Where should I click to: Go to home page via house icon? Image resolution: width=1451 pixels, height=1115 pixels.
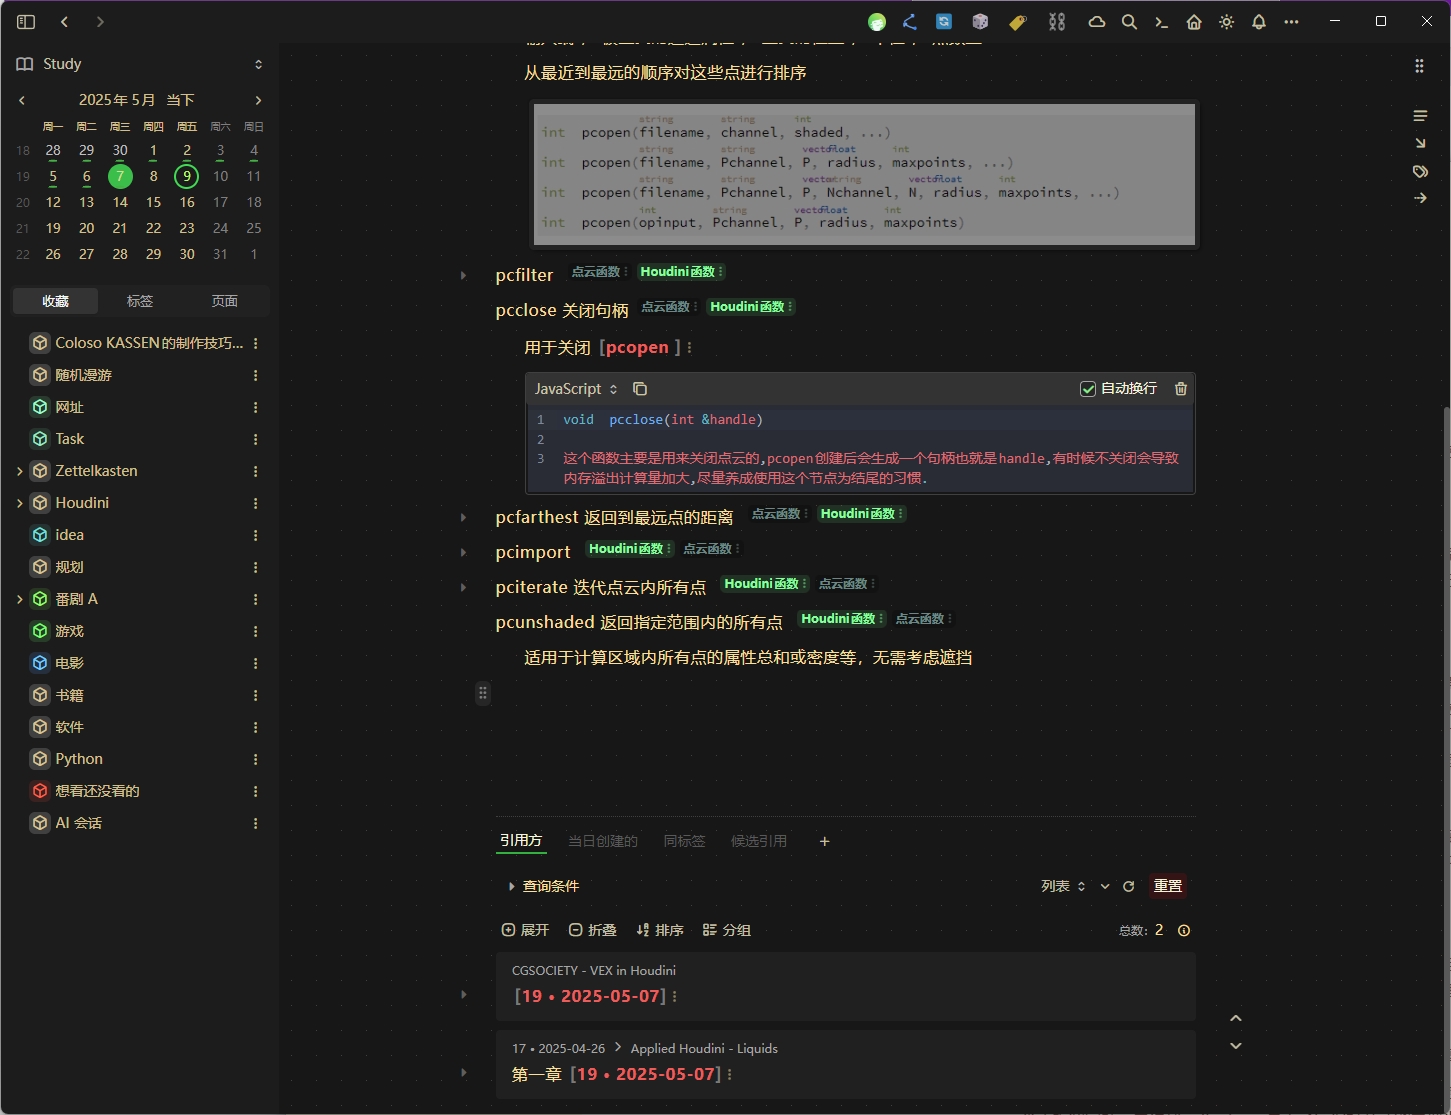coord(1194,22)
